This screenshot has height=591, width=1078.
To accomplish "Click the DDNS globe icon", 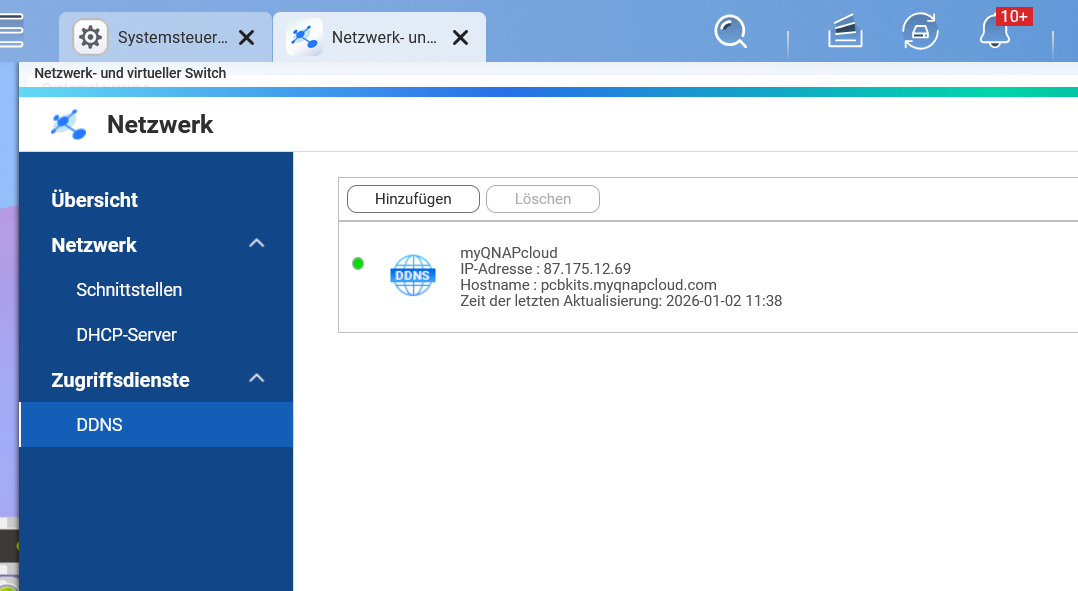I will click(x=413, y=274).
